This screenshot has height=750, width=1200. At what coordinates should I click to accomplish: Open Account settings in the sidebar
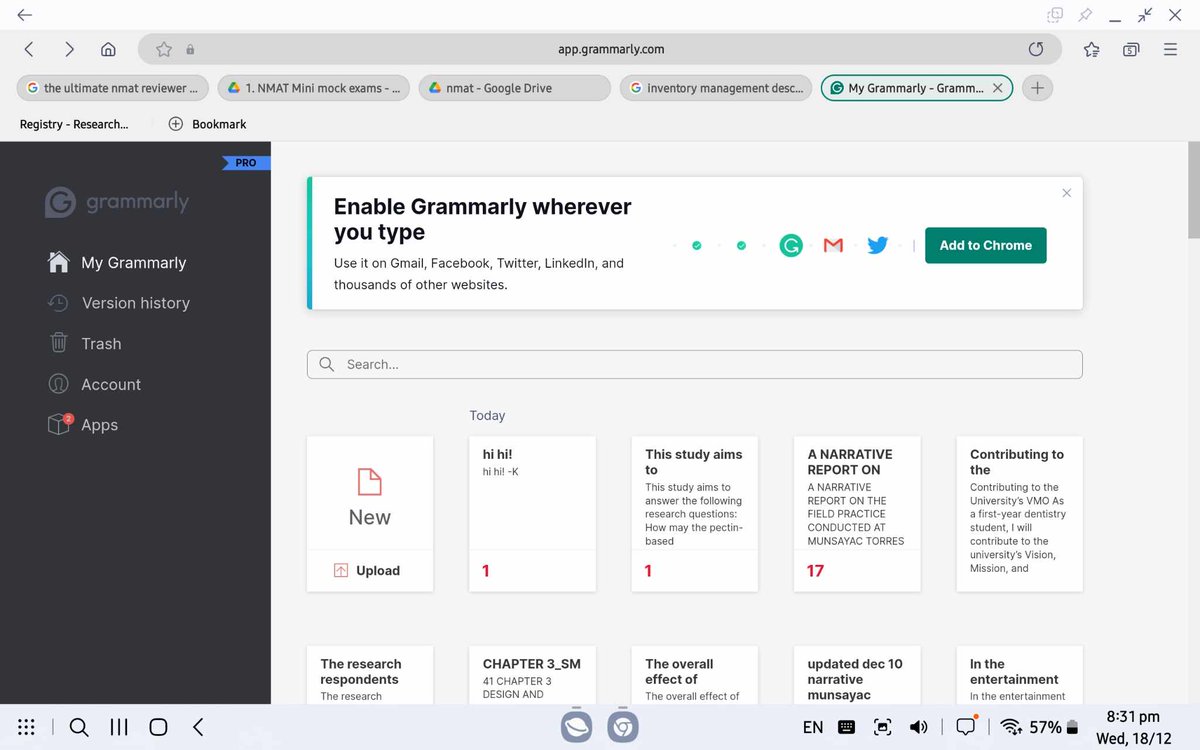(95, 385)
